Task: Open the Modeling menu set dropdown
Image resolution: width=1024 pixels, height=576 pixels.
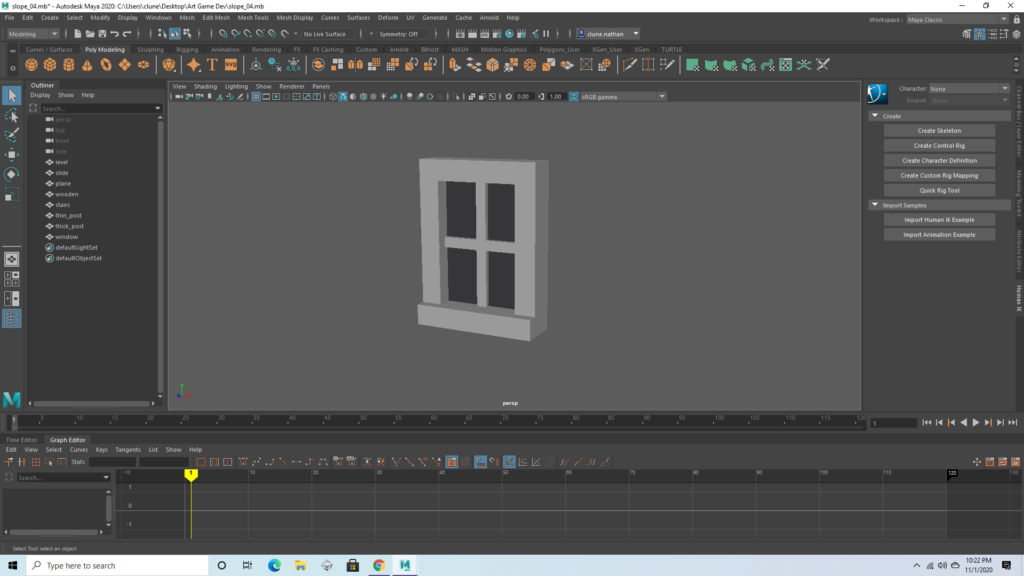Action: [x=33, y=34]
